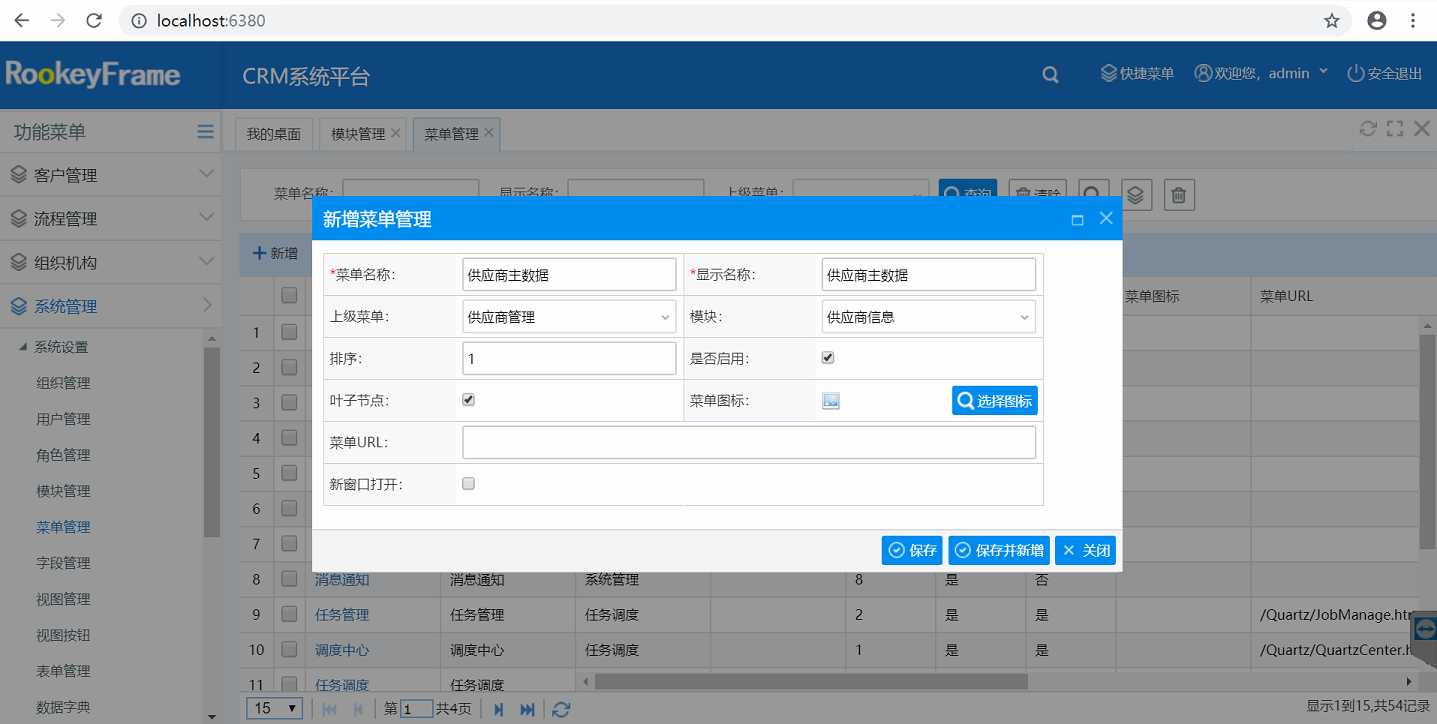Close the 新增菜单管理 dialog with X
The image size is (1437, 724).
coord(1106,218)
